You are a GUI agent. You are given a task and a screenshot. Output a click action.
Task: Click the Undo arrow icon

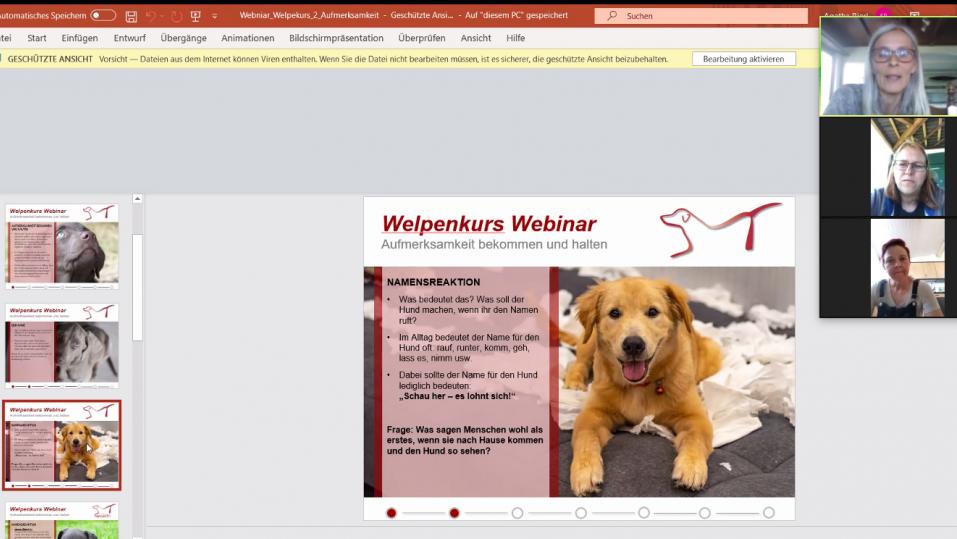pos(151,16)
